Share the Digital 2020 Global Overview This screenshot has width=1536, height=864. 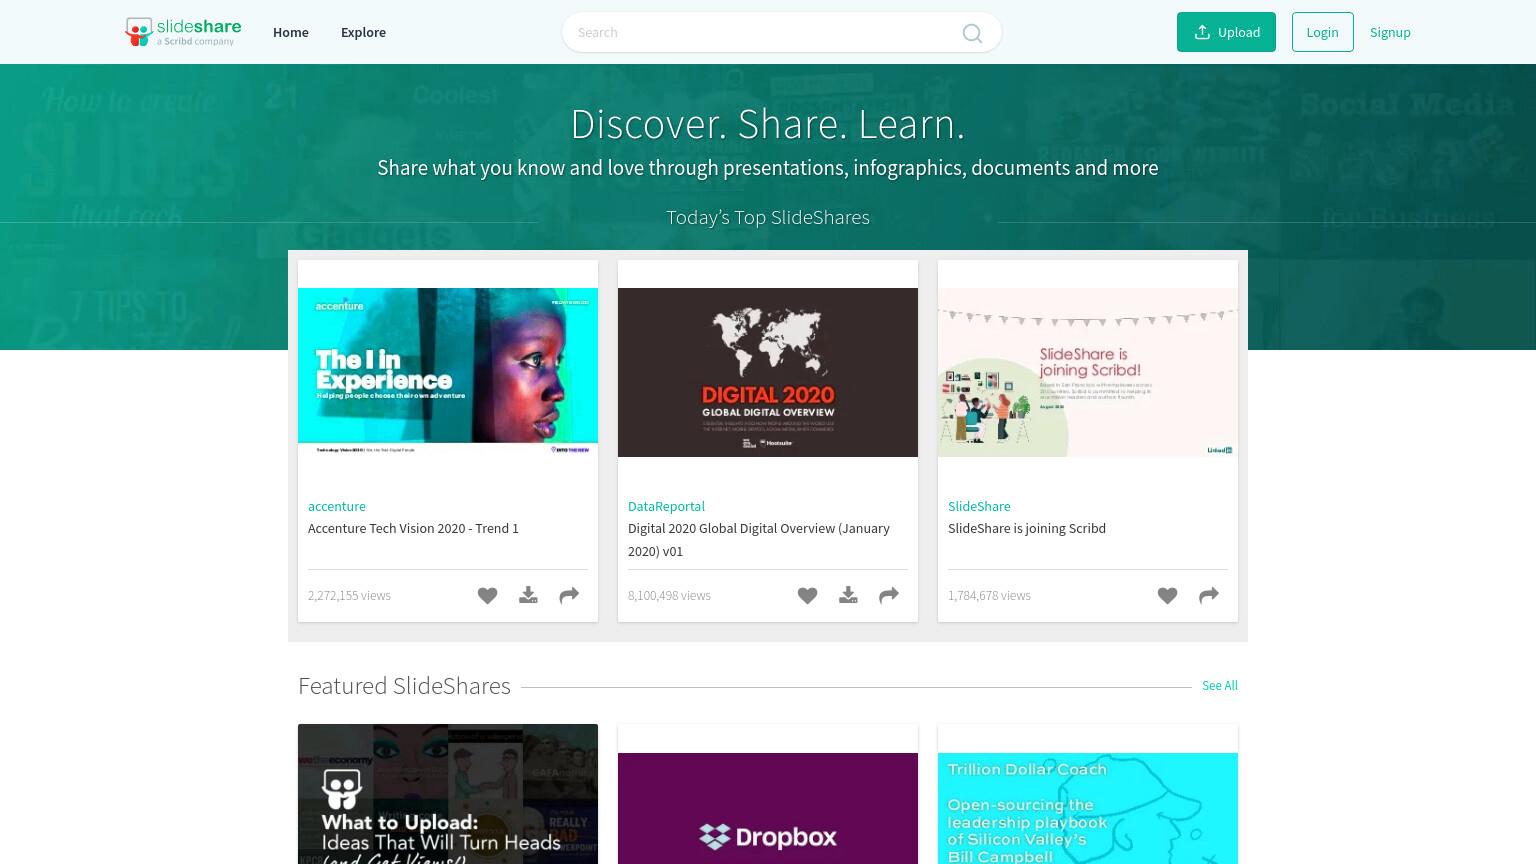[x=889, y=596]
